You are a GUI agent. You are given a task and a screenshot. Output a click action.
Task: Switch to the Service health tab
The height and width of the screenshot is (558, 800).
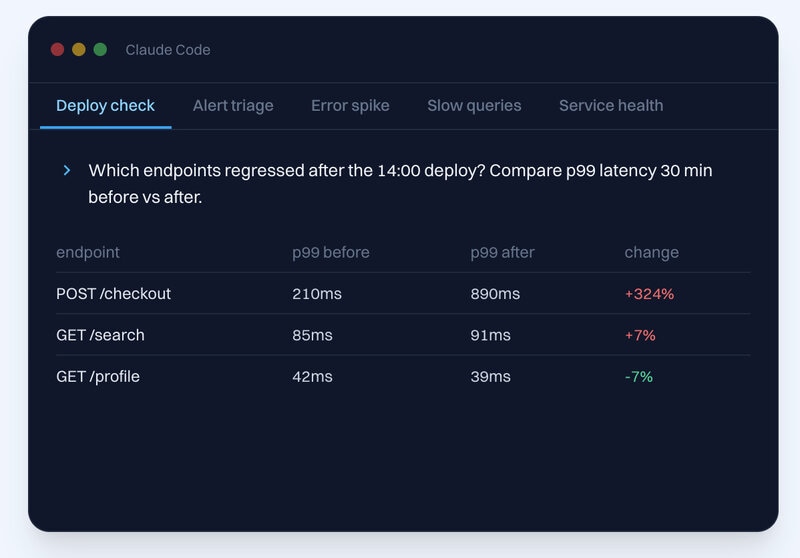click(x=611, y=106)
